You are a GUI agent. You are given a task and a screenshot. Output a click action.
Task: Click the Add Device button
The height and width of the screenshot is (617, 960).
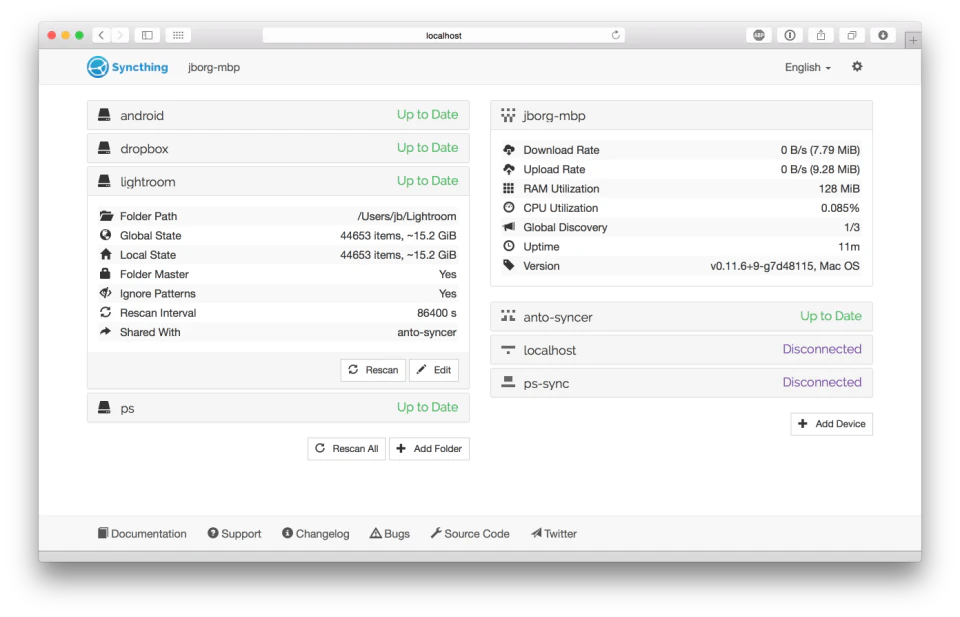[x=831, y=423]
